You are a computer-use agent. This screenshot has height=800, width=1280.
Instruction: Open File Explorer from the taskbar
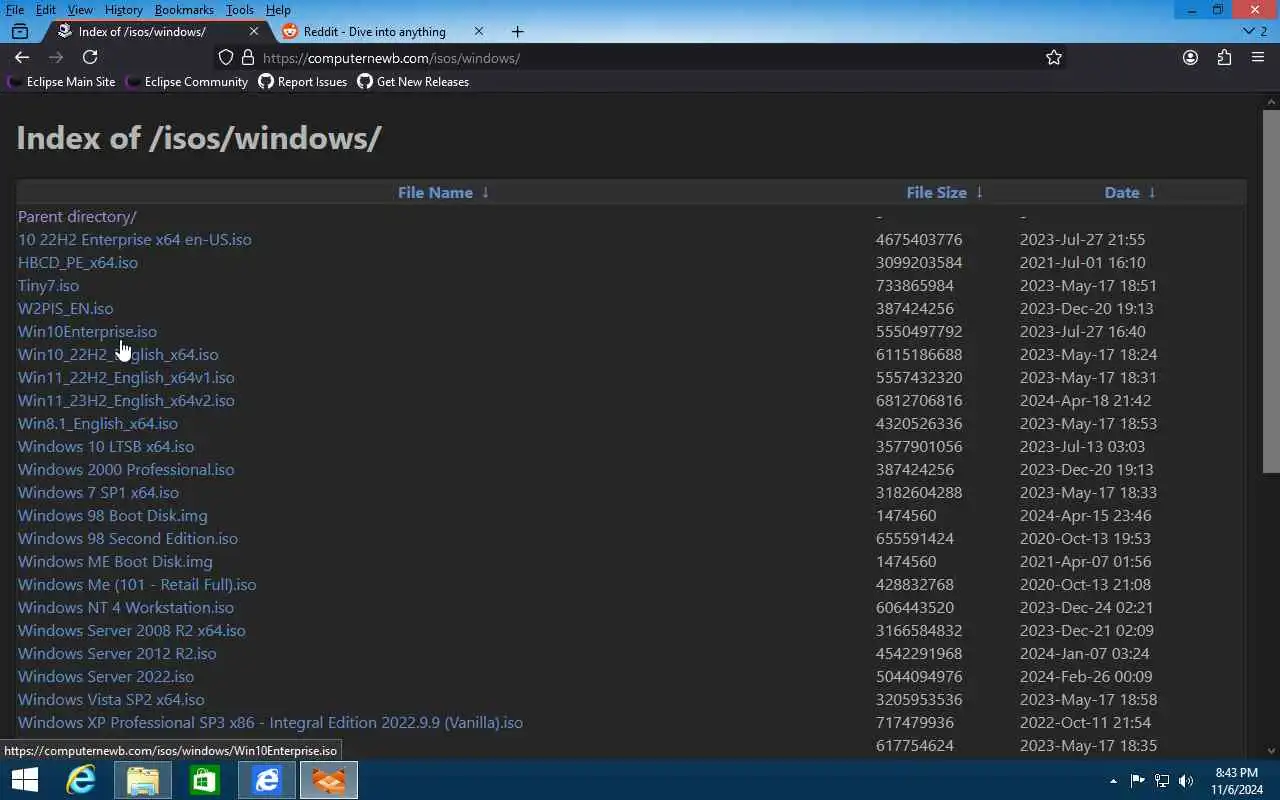[143, 780]
